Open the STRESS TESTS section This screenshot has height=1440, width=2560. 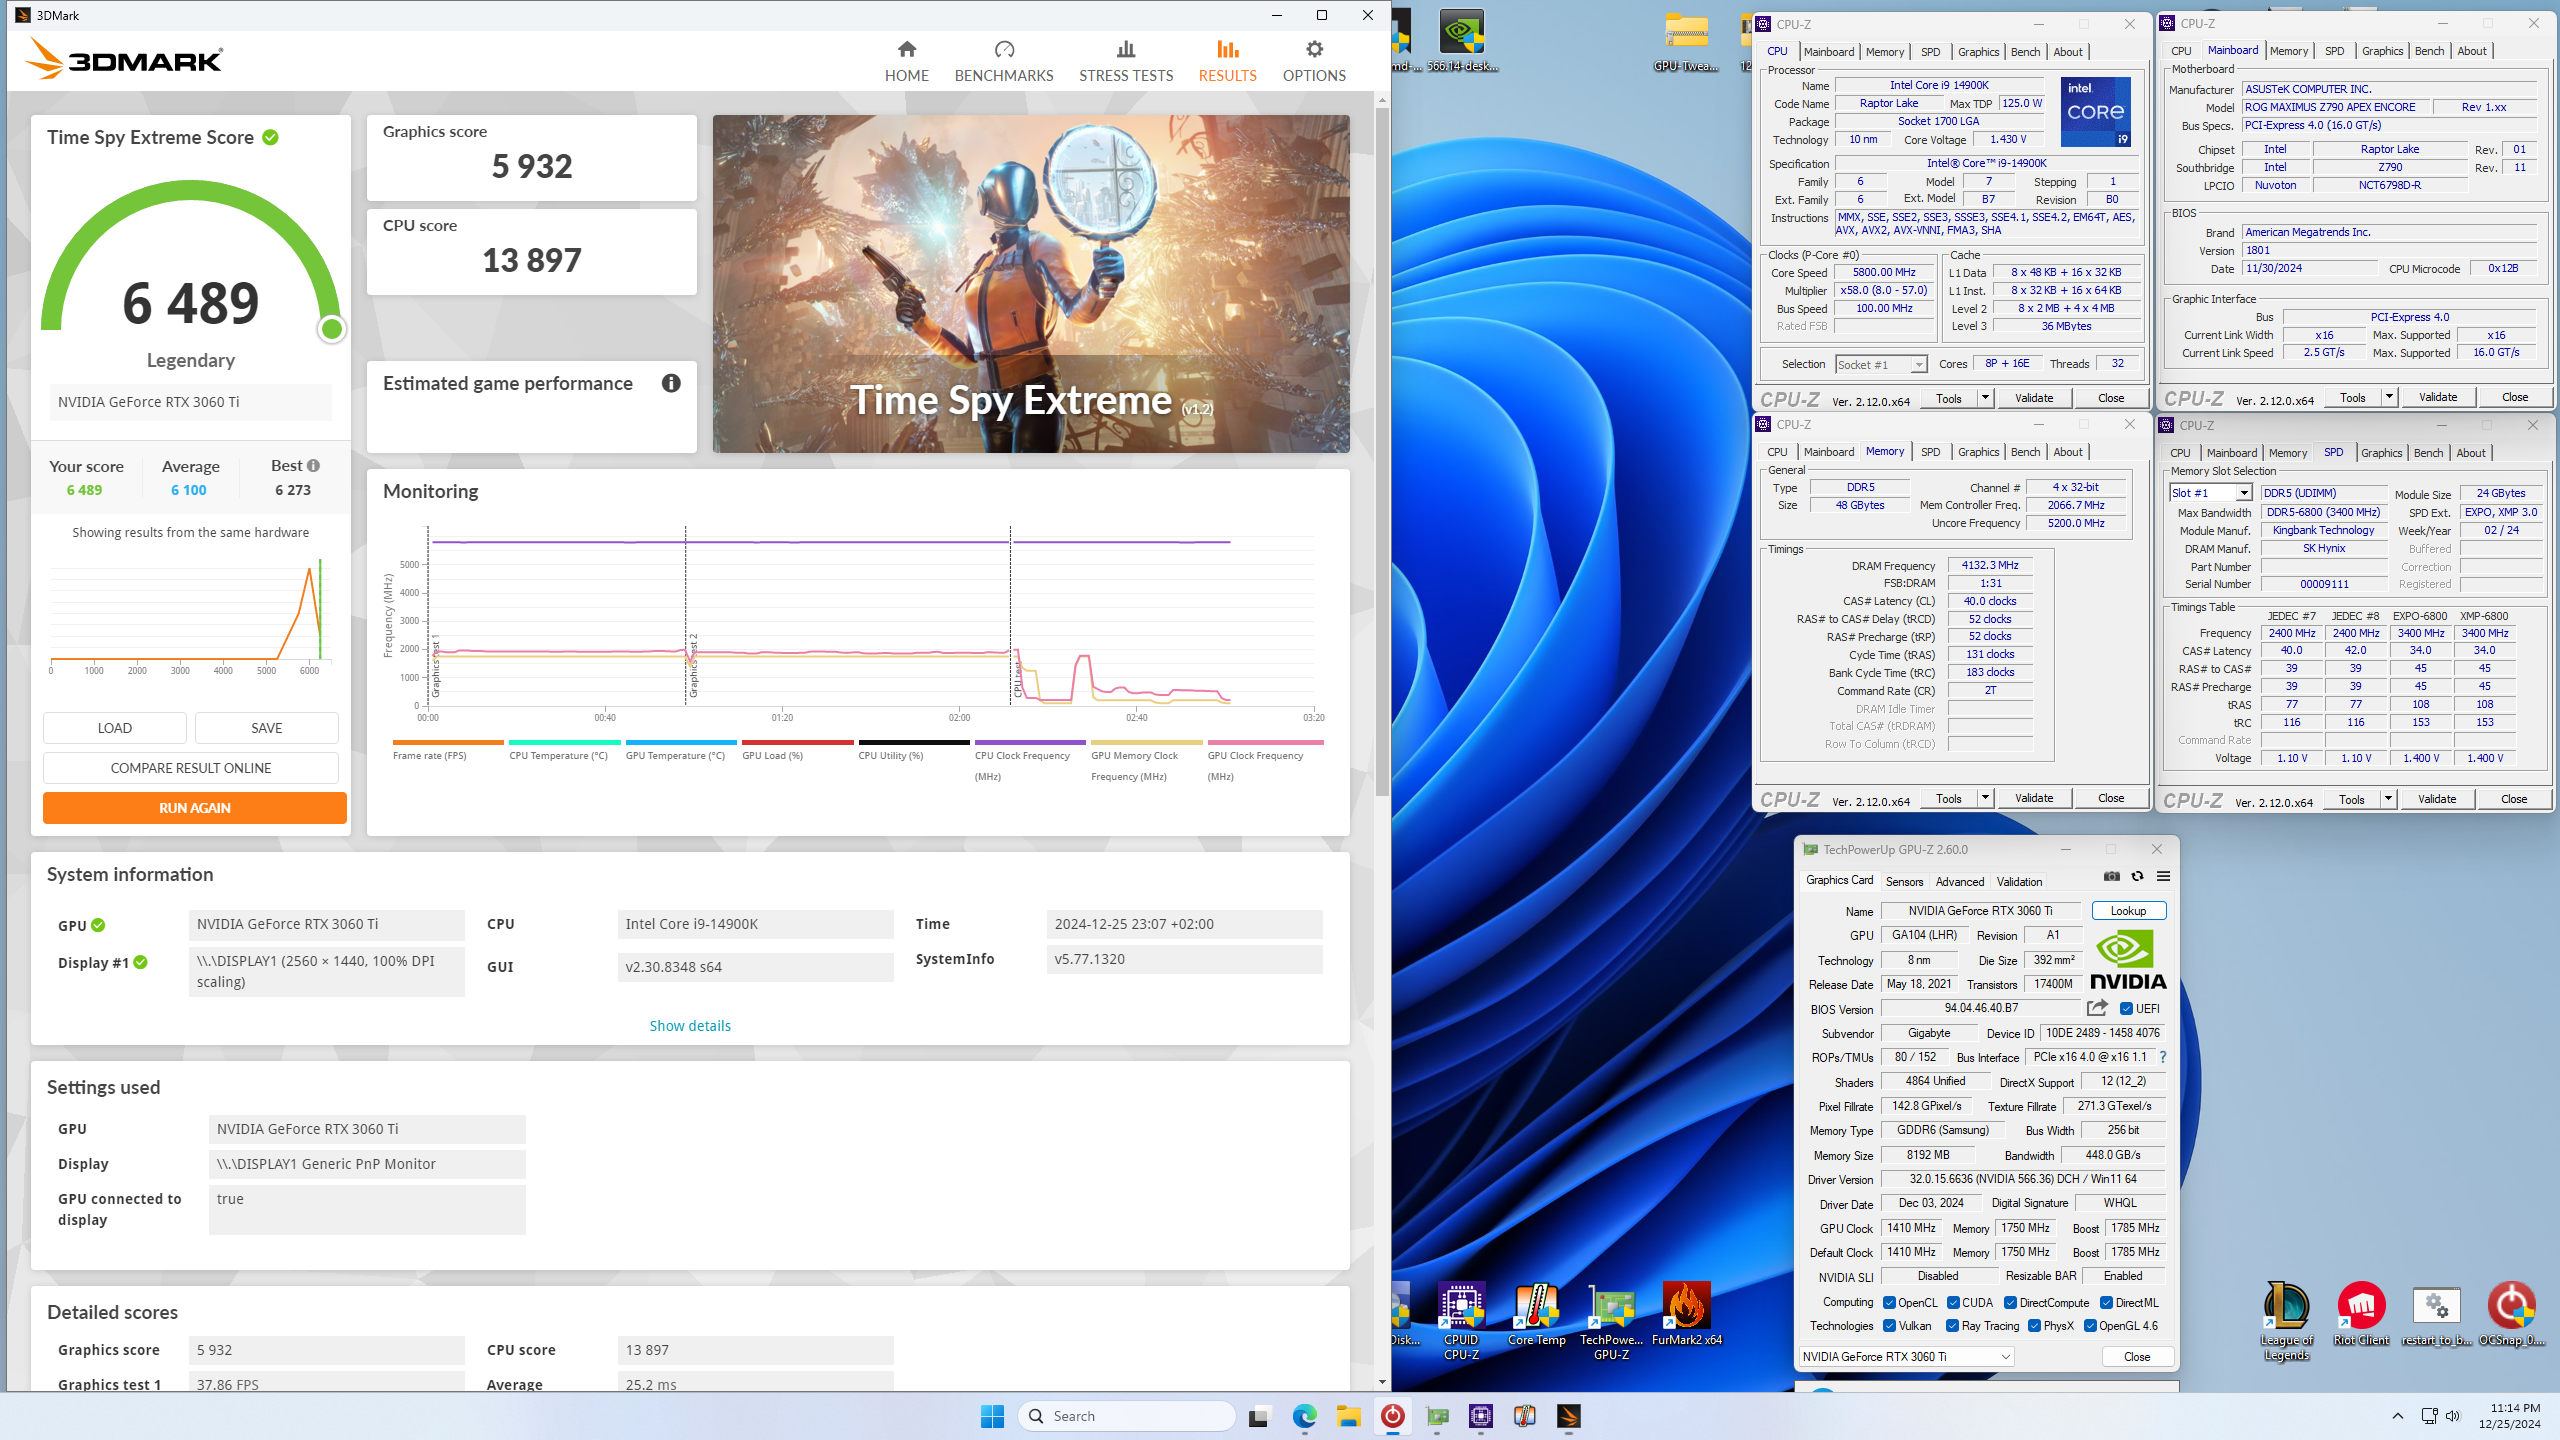1126,61
